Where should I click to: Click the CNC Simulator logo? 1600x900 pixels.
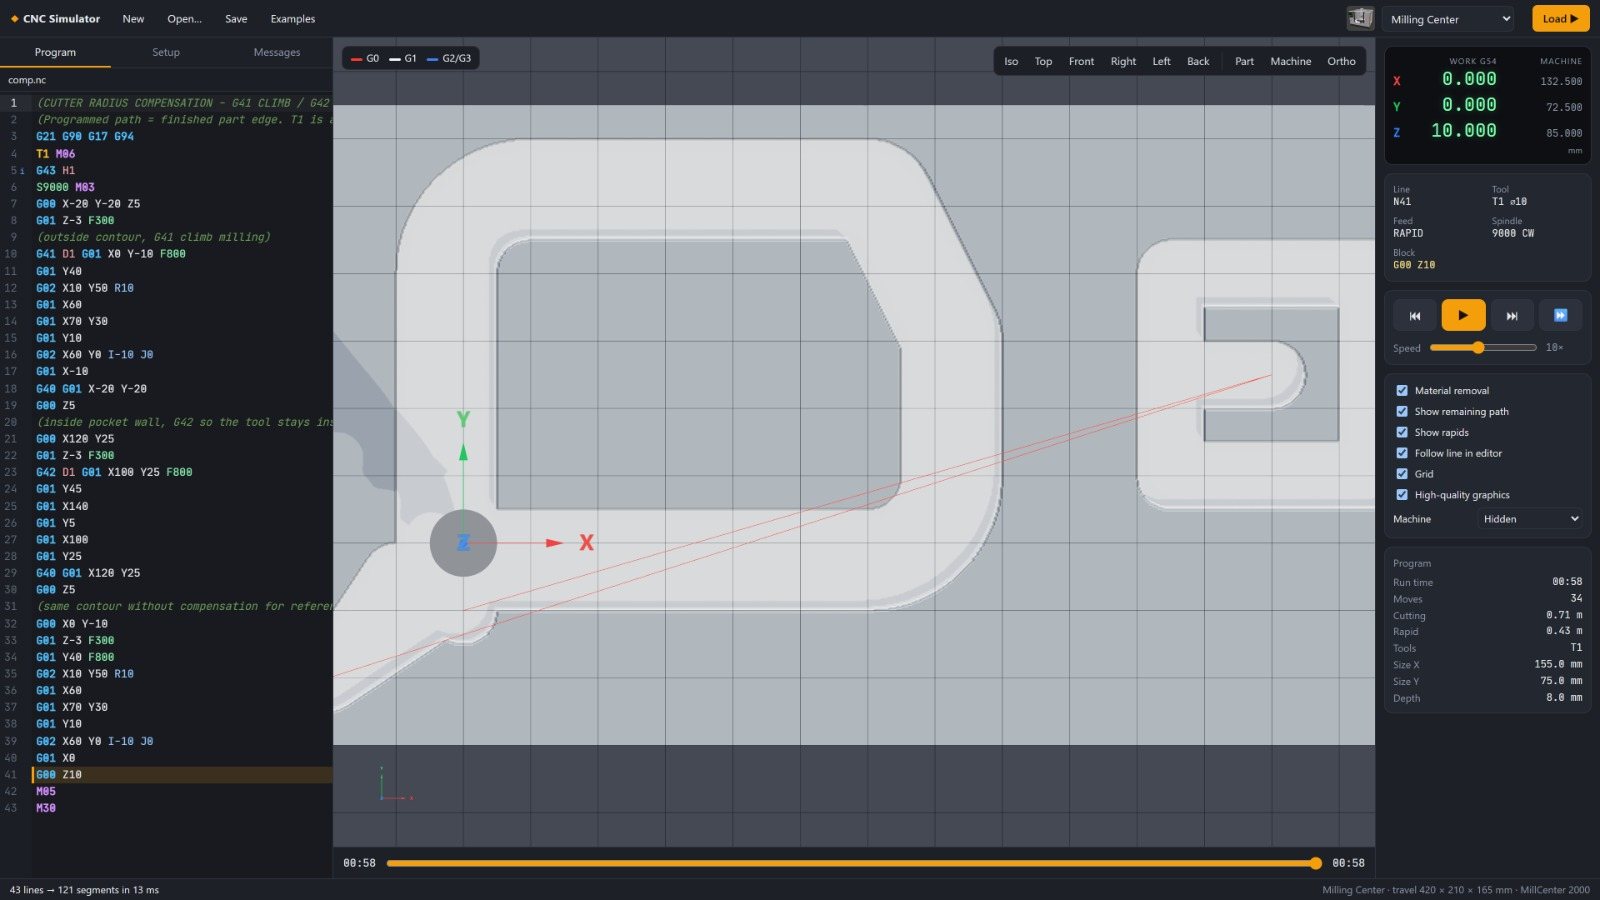click(x=55, y=19)
